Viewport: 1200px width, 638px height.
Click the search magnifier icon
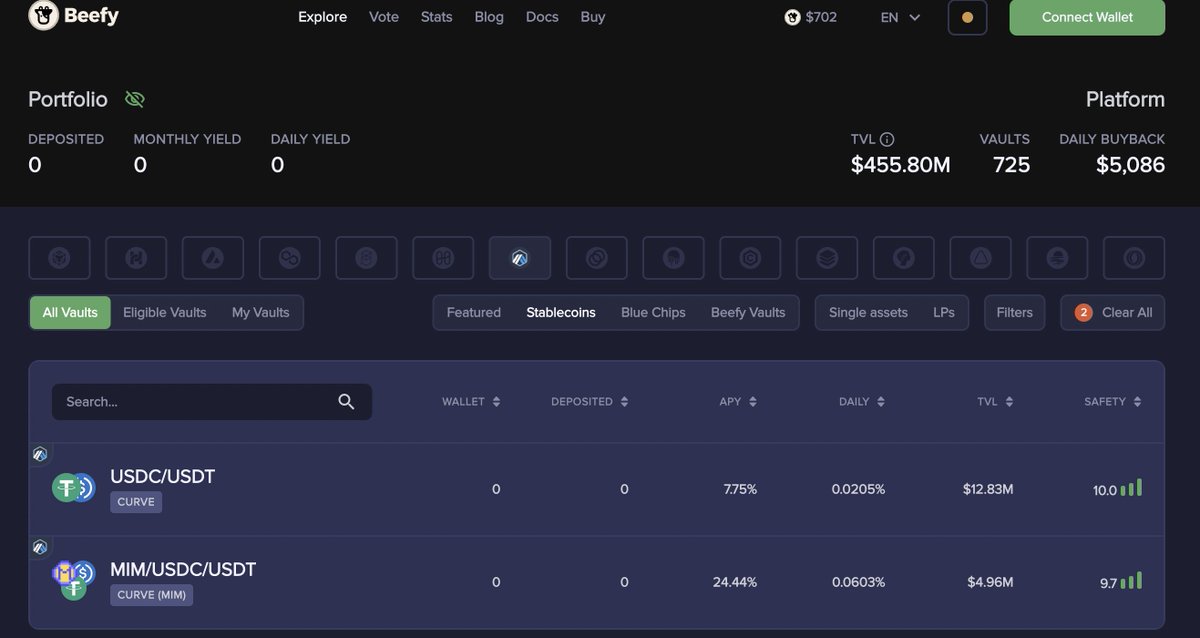[x=346, y=401]
